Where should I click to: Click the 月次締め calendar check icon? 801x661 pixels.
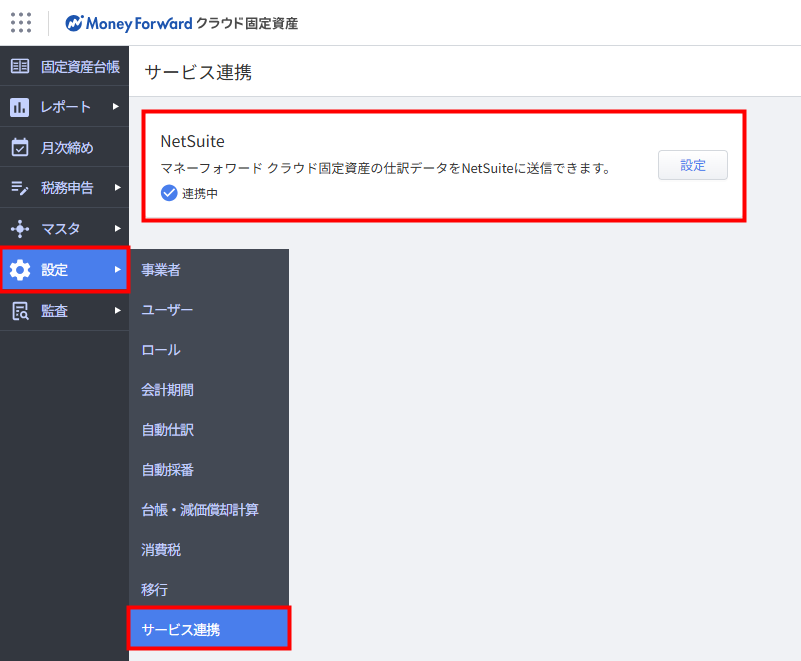pyautogui.click(x=20, y=148)
